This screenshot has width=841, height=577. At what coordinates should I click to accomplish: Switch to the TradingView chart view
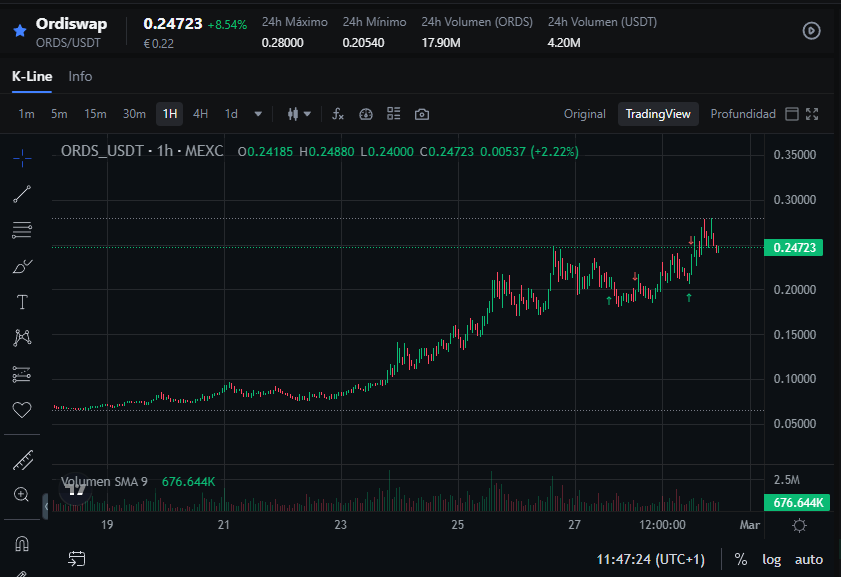pos(658,114)
